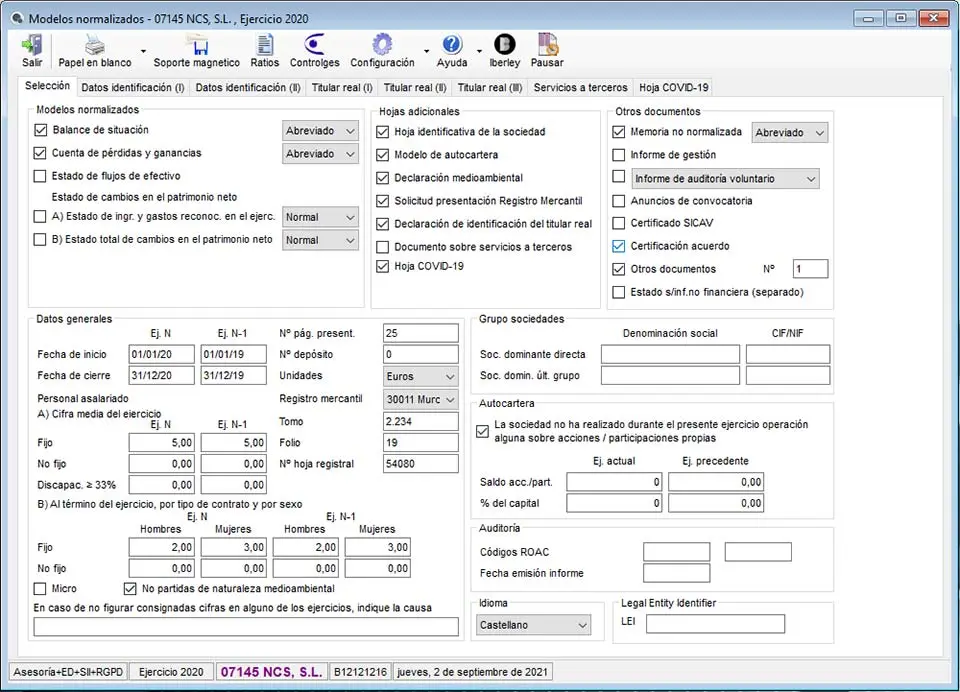Open the Titular real (II) tab
The image size is (960, 692).
click(x=415, y=88)
